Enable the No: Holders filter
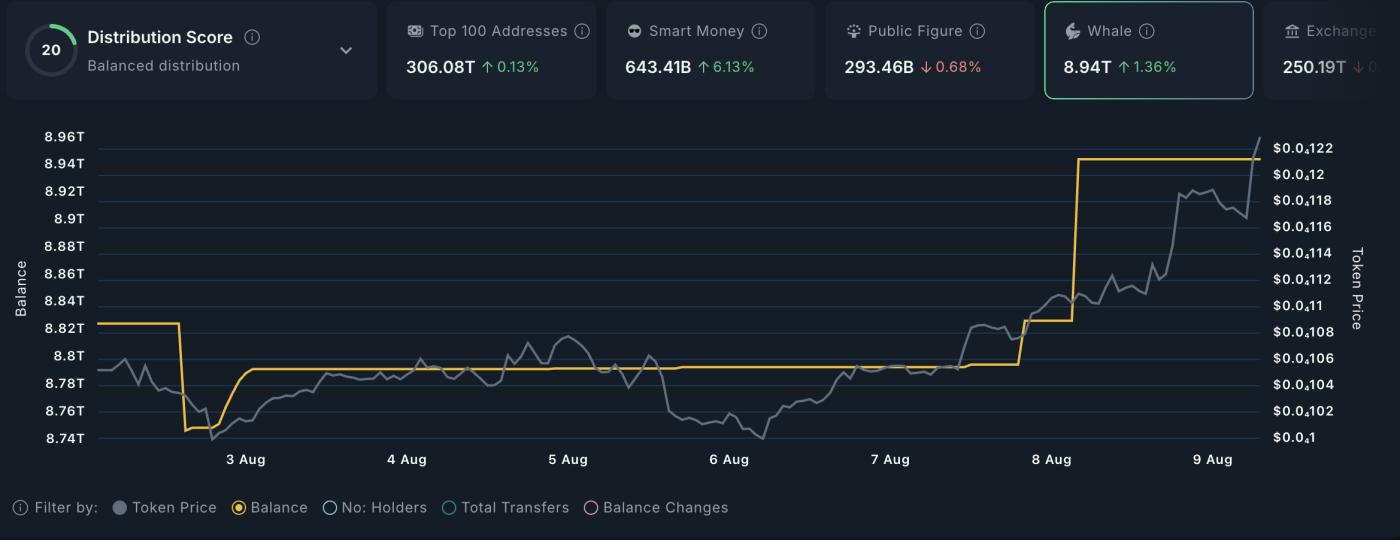 375,508
